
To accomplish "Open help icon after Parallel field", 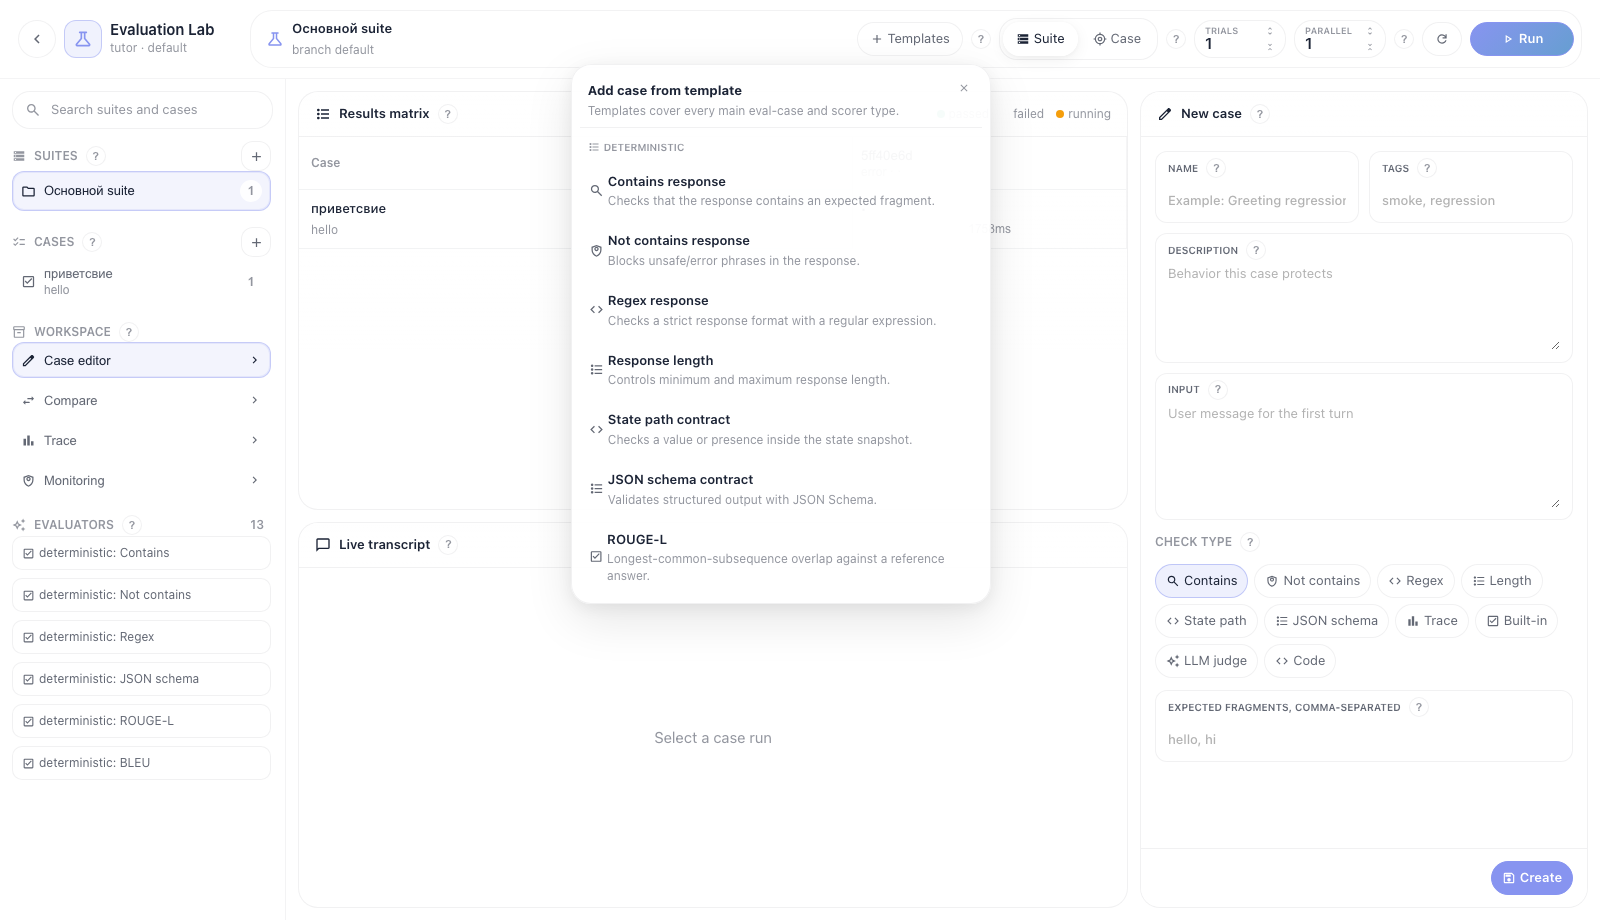I will point(1404,39).
